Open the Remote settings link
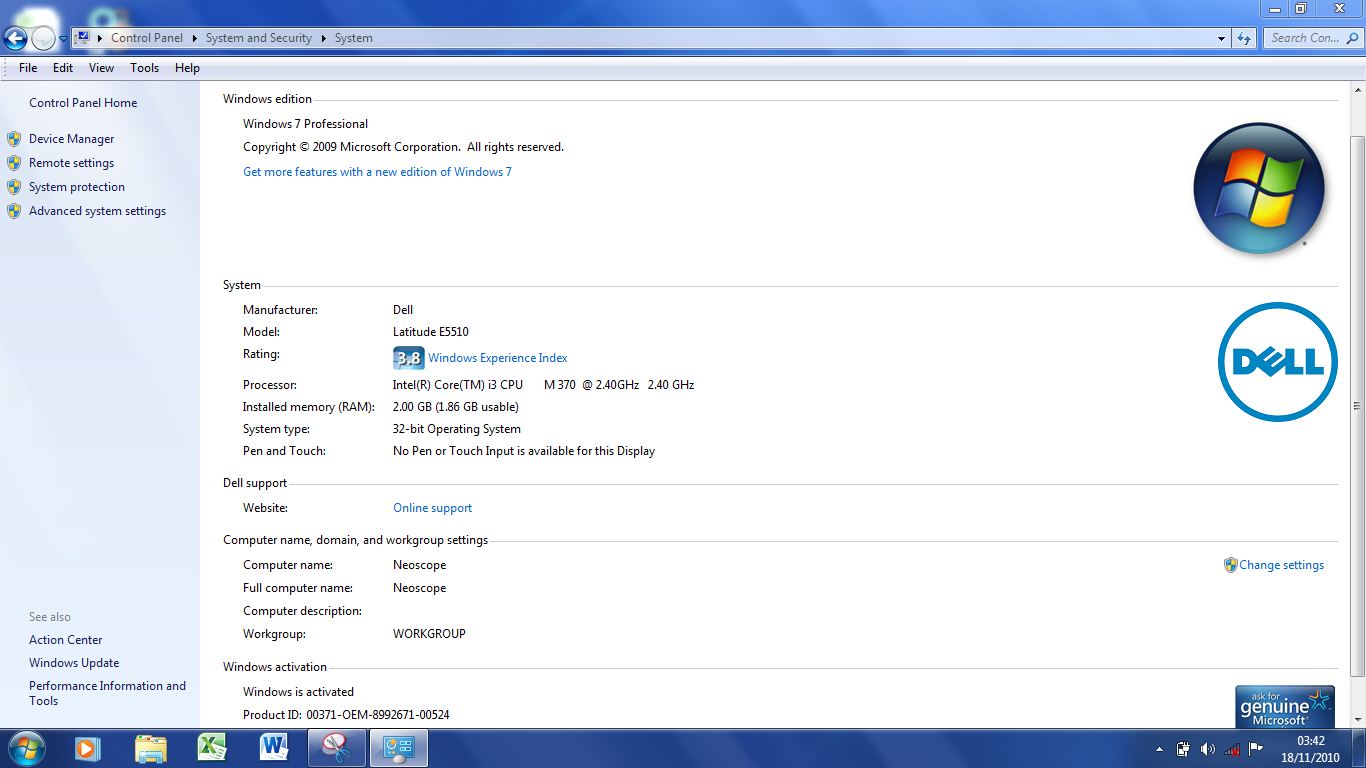 point(71,163)
